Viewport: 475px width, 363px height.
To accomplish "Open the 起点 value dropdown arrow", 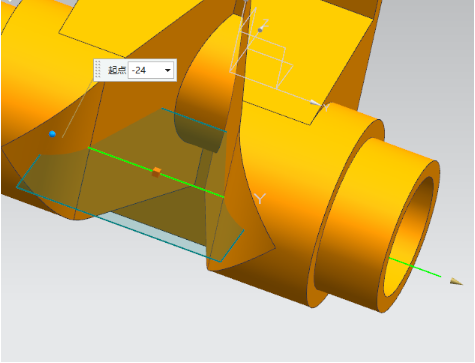I will [x=168, y=70].
